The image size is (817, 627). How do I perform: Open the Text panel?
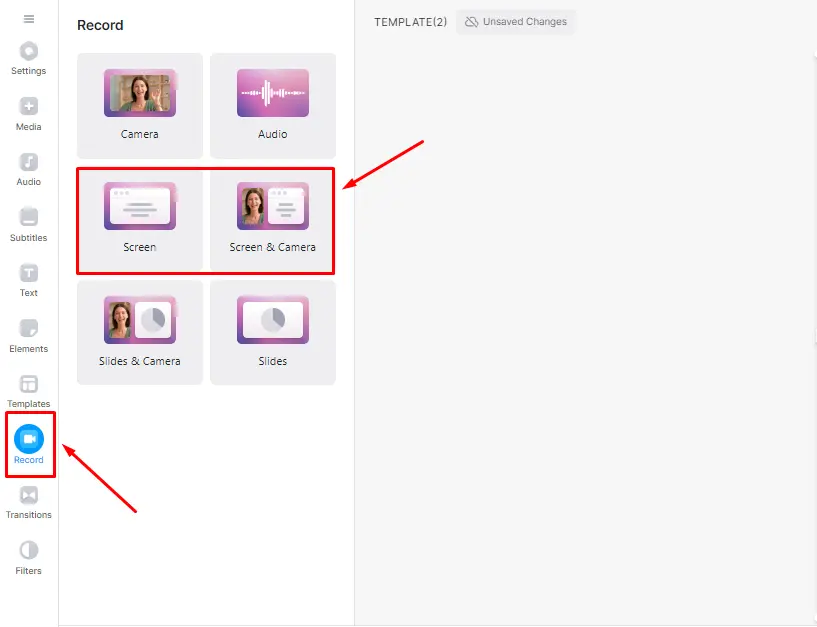click(29, 280)
